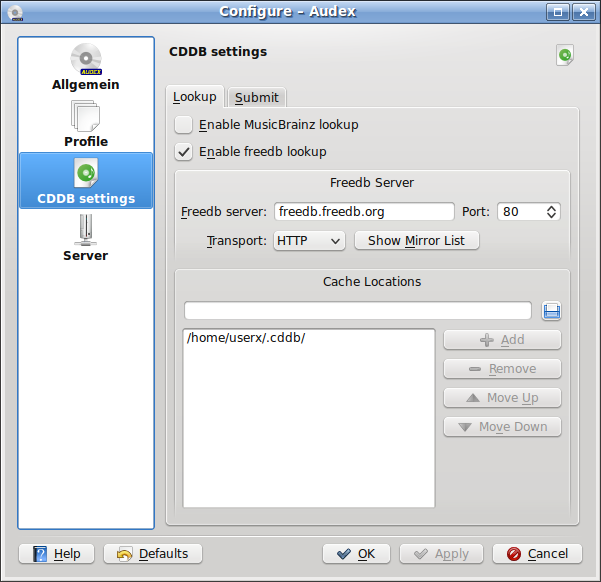Open the Transport HTTP dropdown
The image size is (601, 582).
(x=309, y=241)
